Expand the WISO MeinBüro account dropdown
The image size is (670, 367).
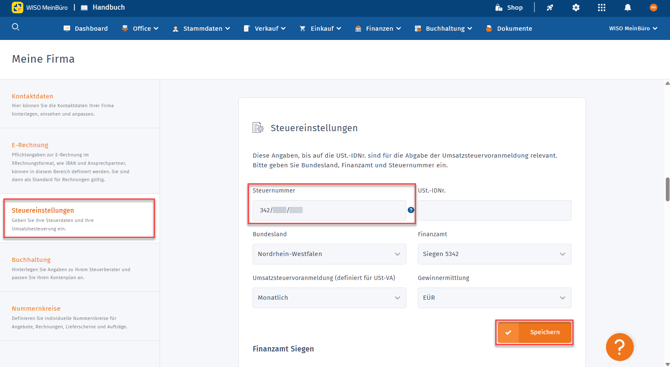tap(633, 29)
